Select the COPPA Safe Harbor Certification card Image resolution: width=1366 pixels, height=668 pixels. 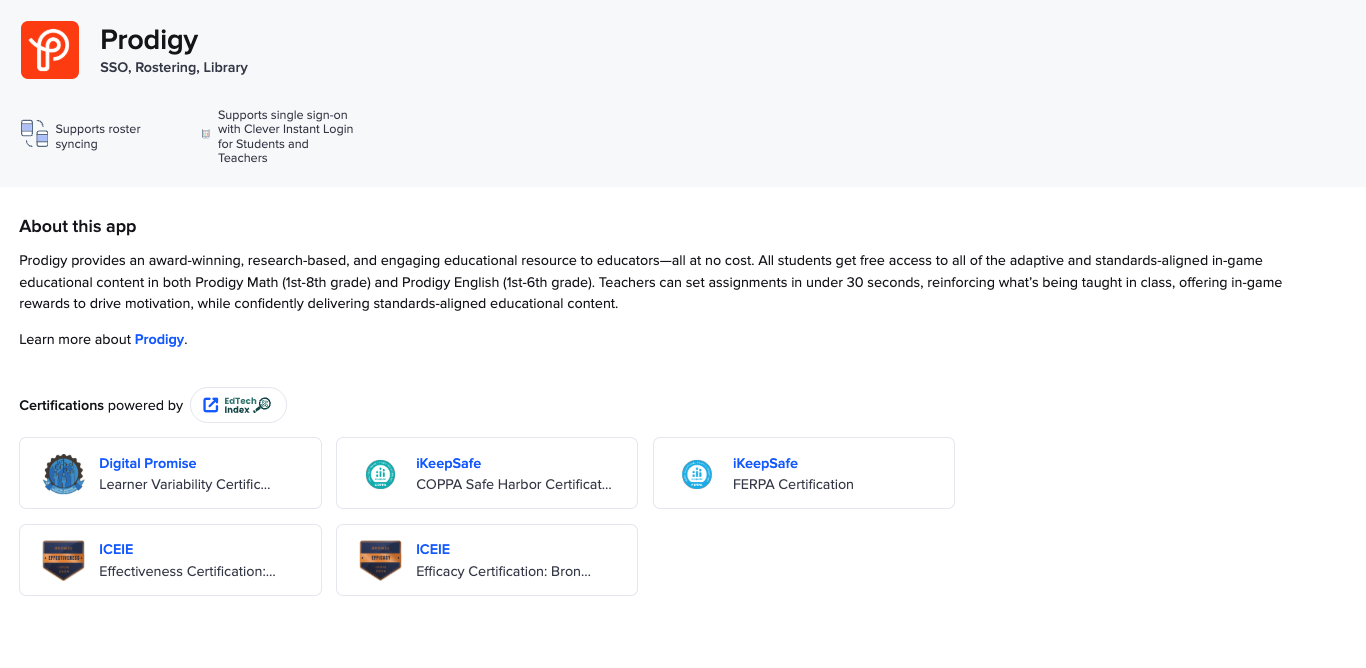pyautogui.click(x=487, y=473)
